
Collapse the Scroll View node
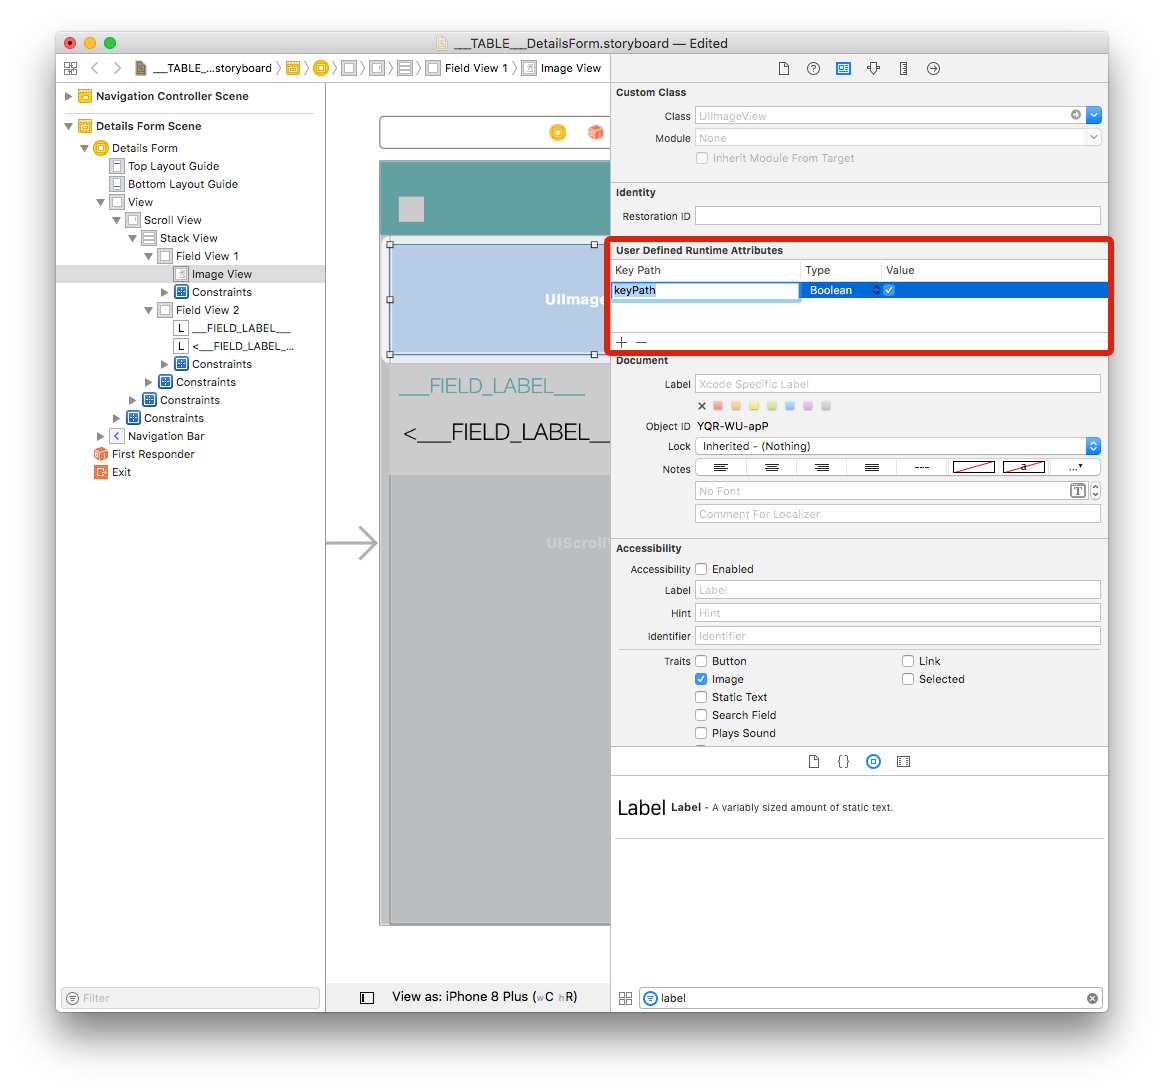[117, 220]
